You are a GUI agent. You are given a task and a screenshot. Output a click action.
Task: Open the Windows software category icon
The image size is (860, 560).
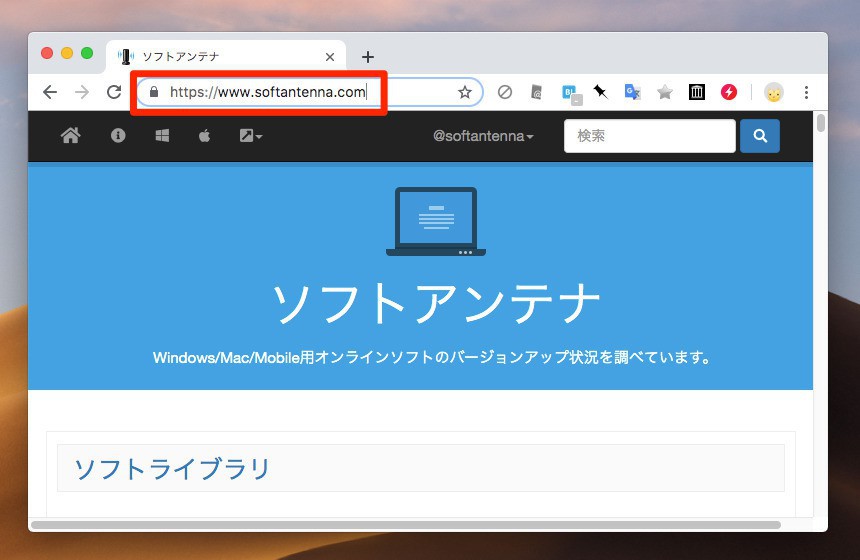[162, 135]
